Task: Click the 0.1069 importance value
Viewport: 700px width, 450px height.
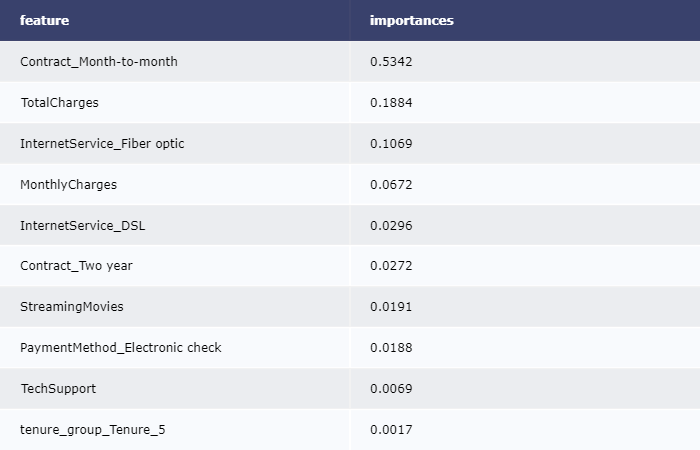Action: point(391,144)
